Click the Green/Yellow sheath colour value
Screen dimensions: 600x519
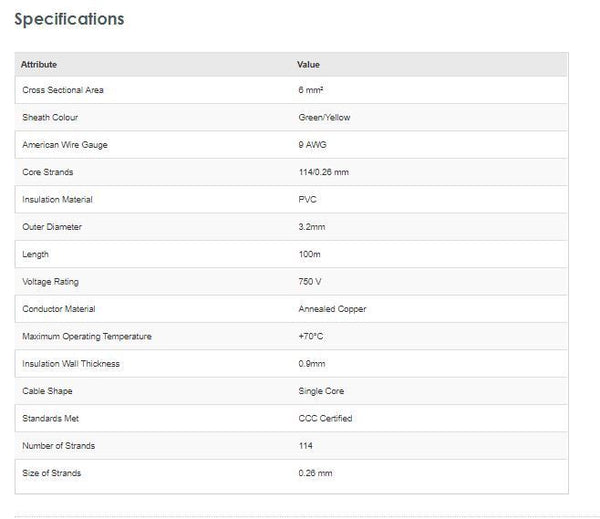pos(324,117)
